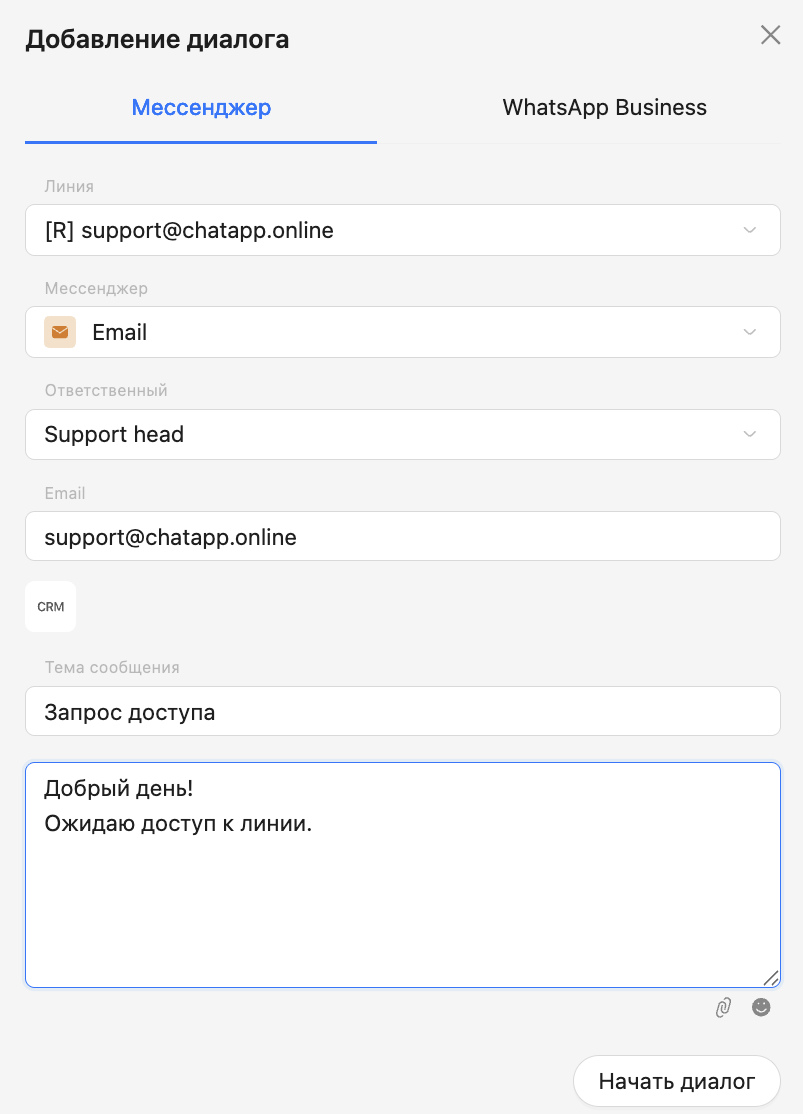Click the Начать диалог button
Image resolution: width=803 pixels, height=1114 pixels.
coord(676,1081)
